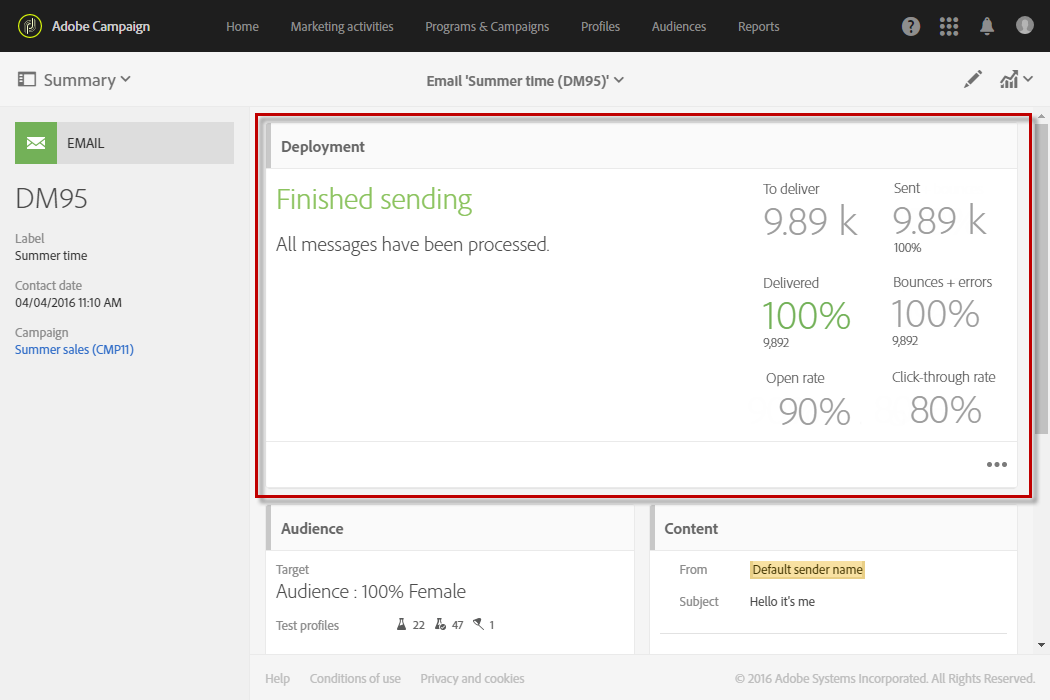1050x700 pixels.
Task: Click the 'Test profiles' label
Action: coord(307,625)
